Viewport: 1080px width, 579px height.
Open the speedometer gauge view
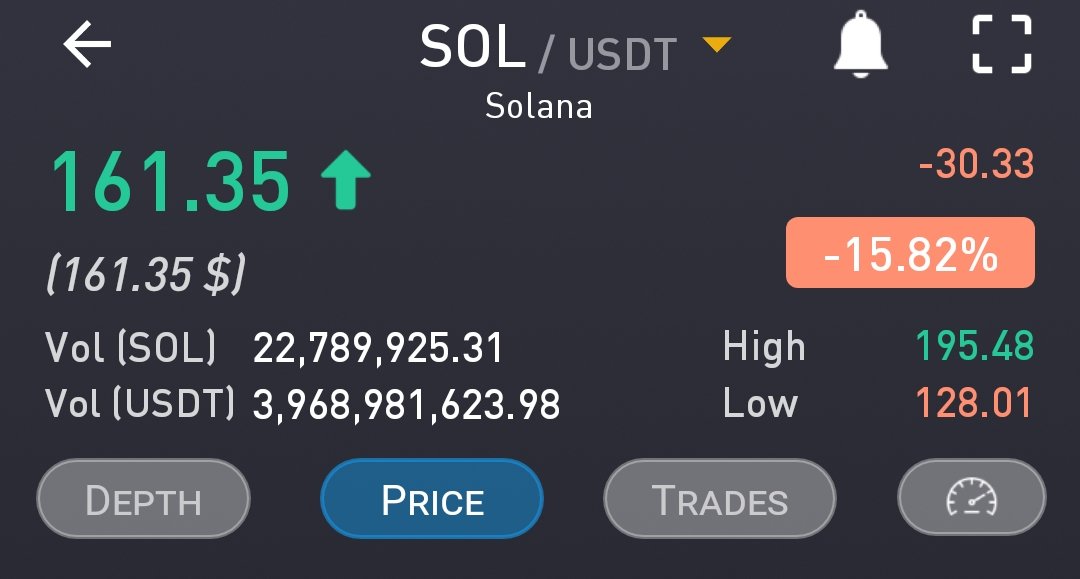click(971, 498)
